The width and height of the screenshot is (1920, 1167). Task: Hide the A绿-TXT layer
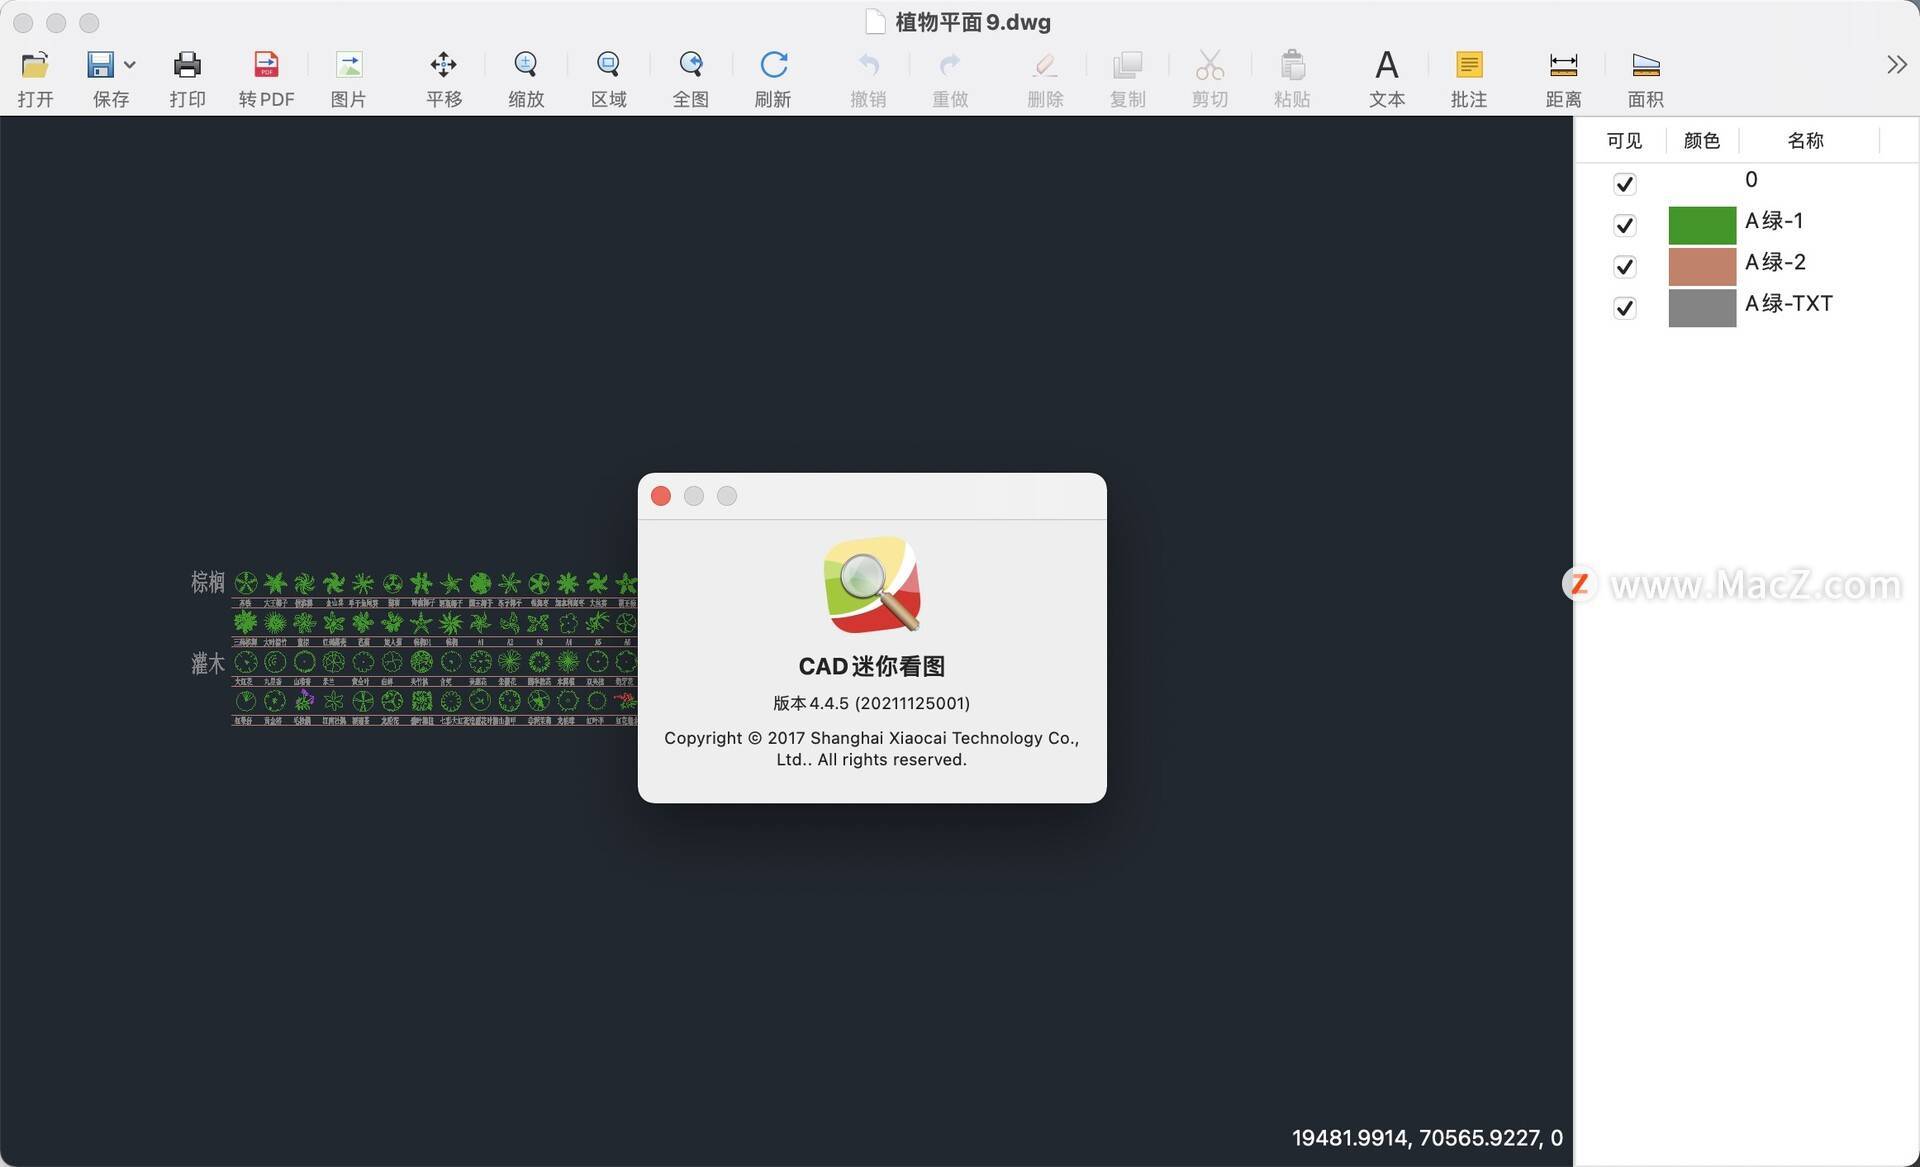click(1625, 307)
